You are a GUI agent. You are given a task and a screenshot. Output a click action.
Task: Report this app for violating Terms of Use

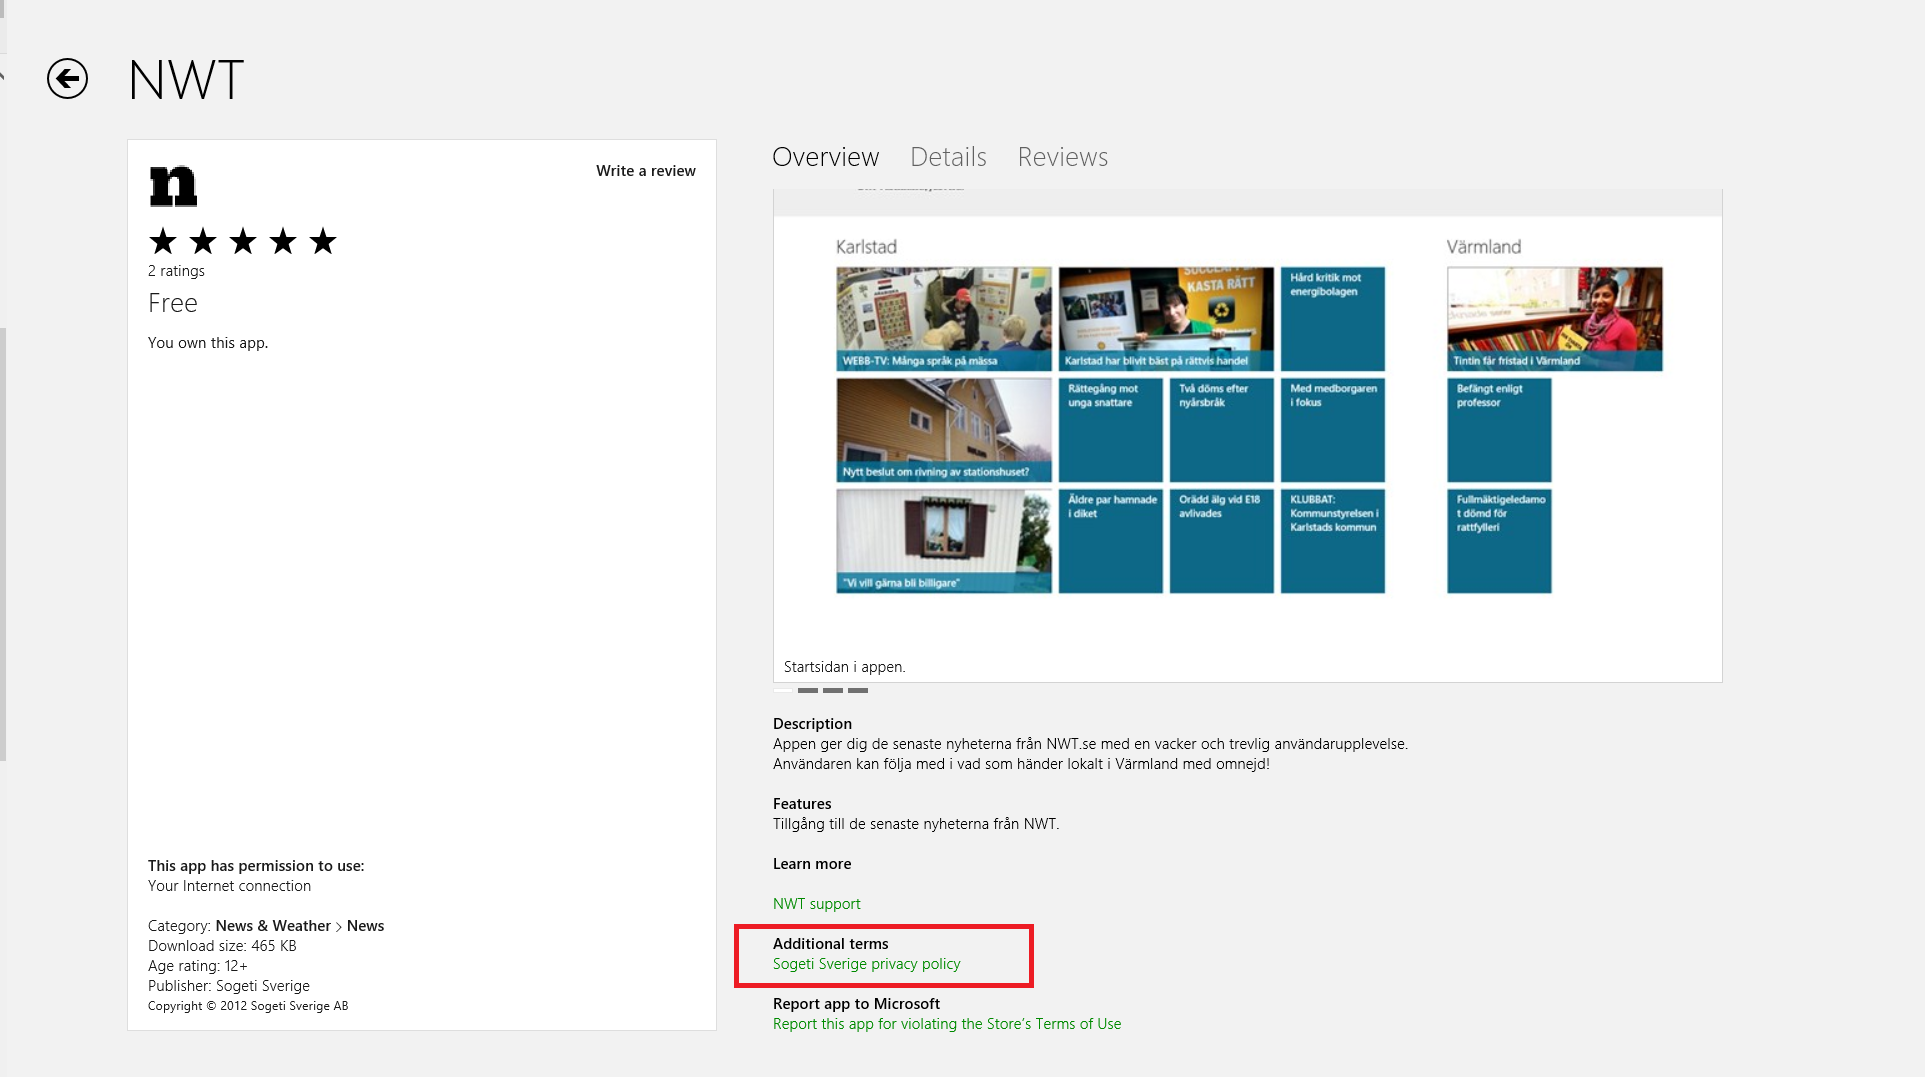(947, 1024)
